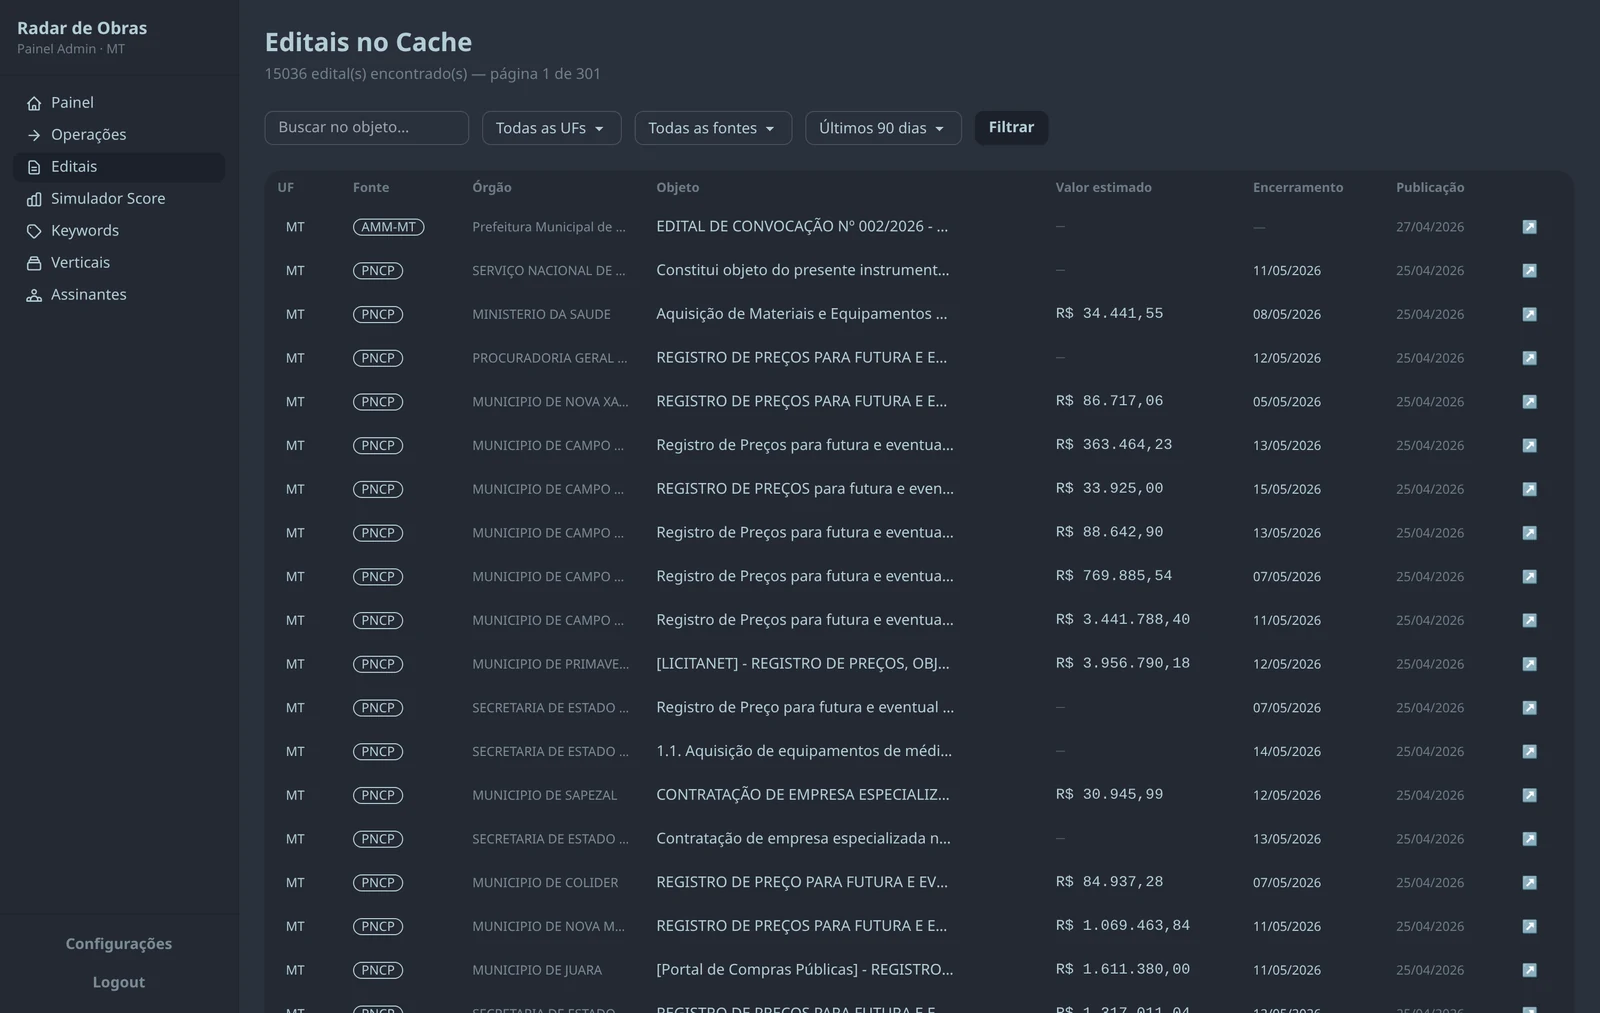This screenshot has height=1013, width=1600.
Task: Click the Objeto column header
Action: click(x=678, y=188)
